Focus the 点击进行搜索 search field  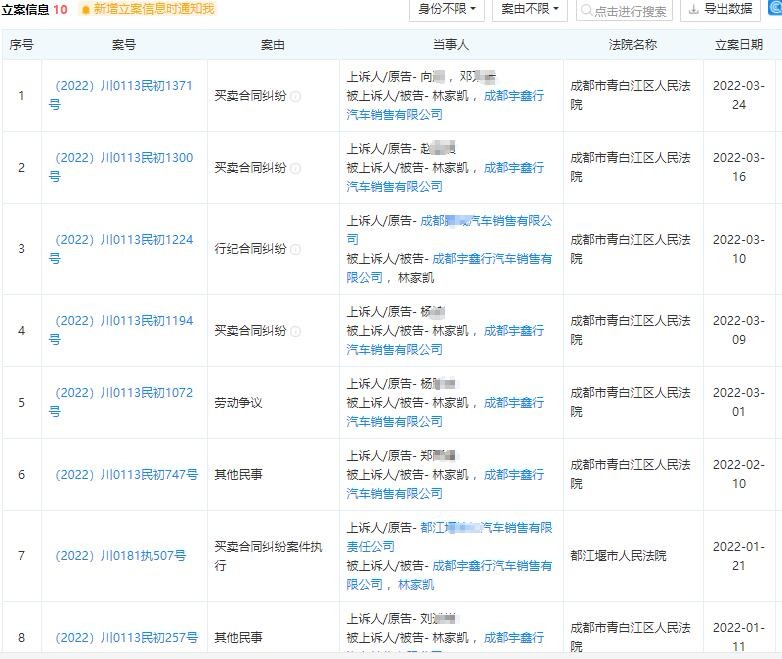[x=630, y=11]
